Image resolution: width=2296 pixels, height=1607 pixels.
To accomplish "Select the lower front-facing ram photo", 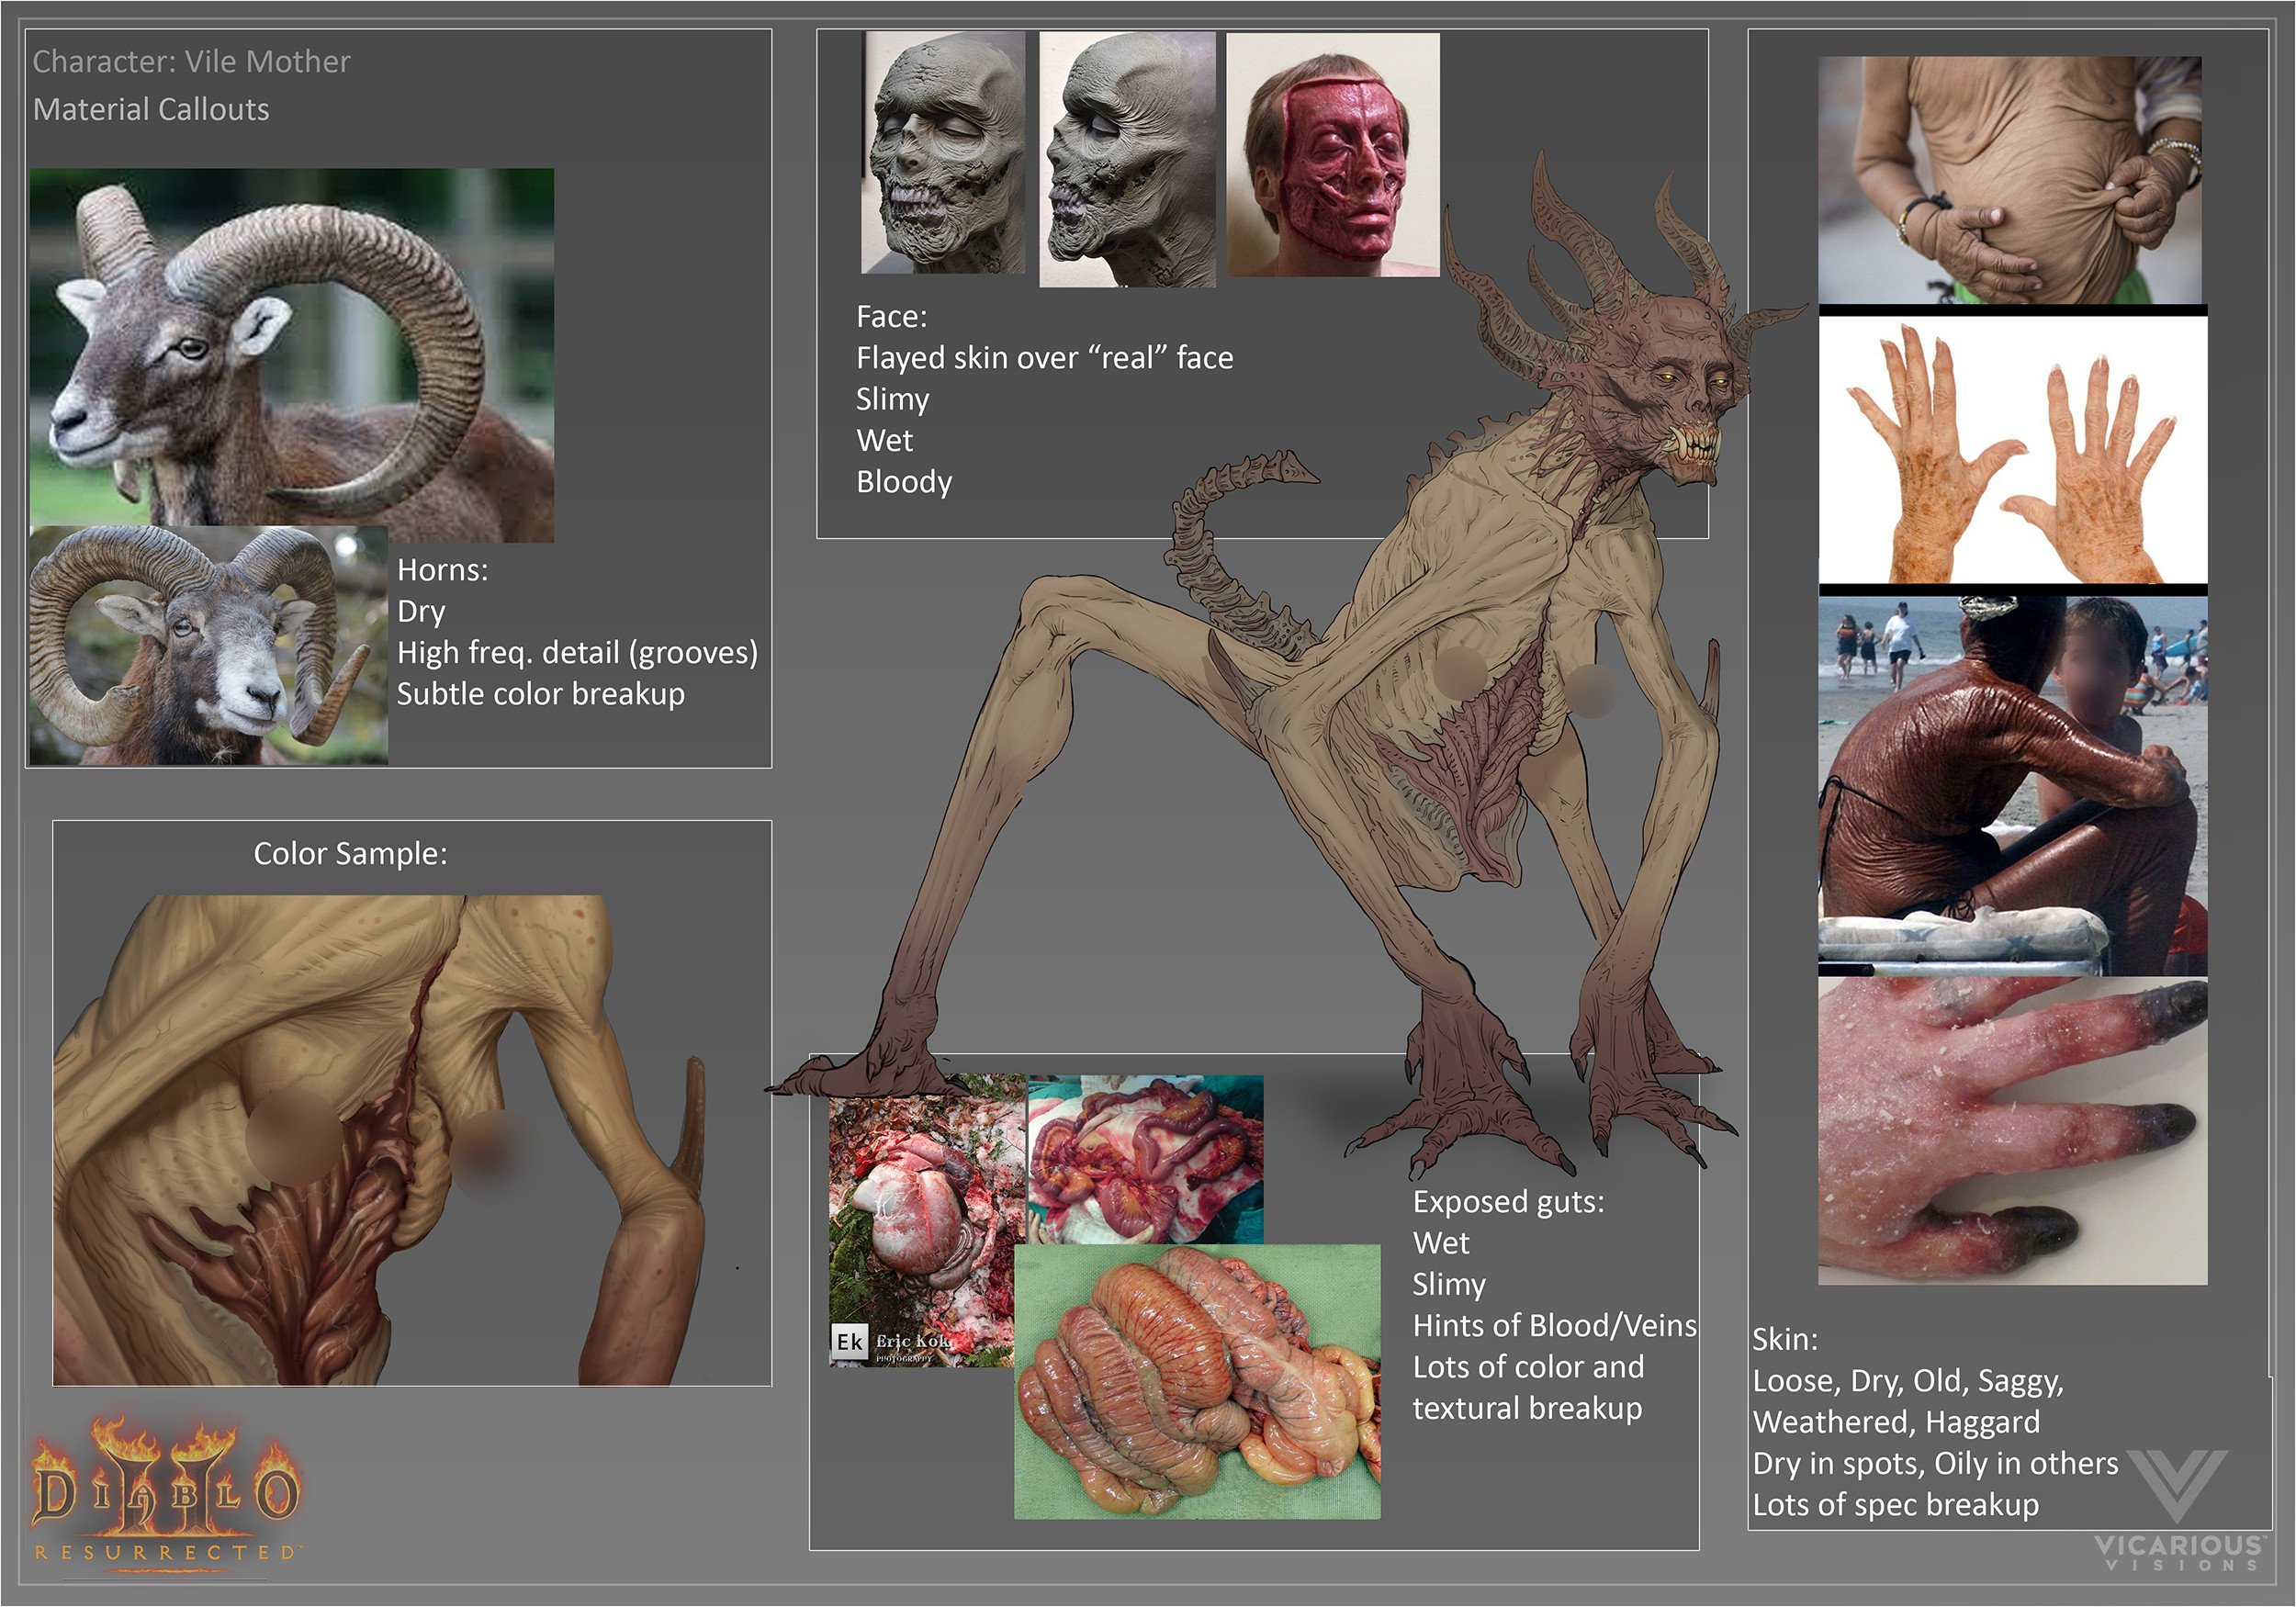I will tap(209, 645).
